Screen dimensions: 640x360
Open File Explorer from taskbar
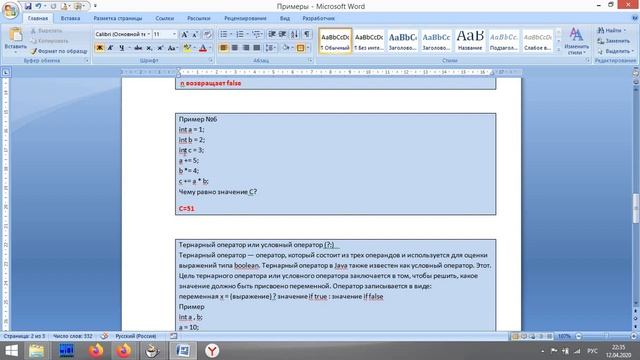pyautogui.click(x=36, y=351)
